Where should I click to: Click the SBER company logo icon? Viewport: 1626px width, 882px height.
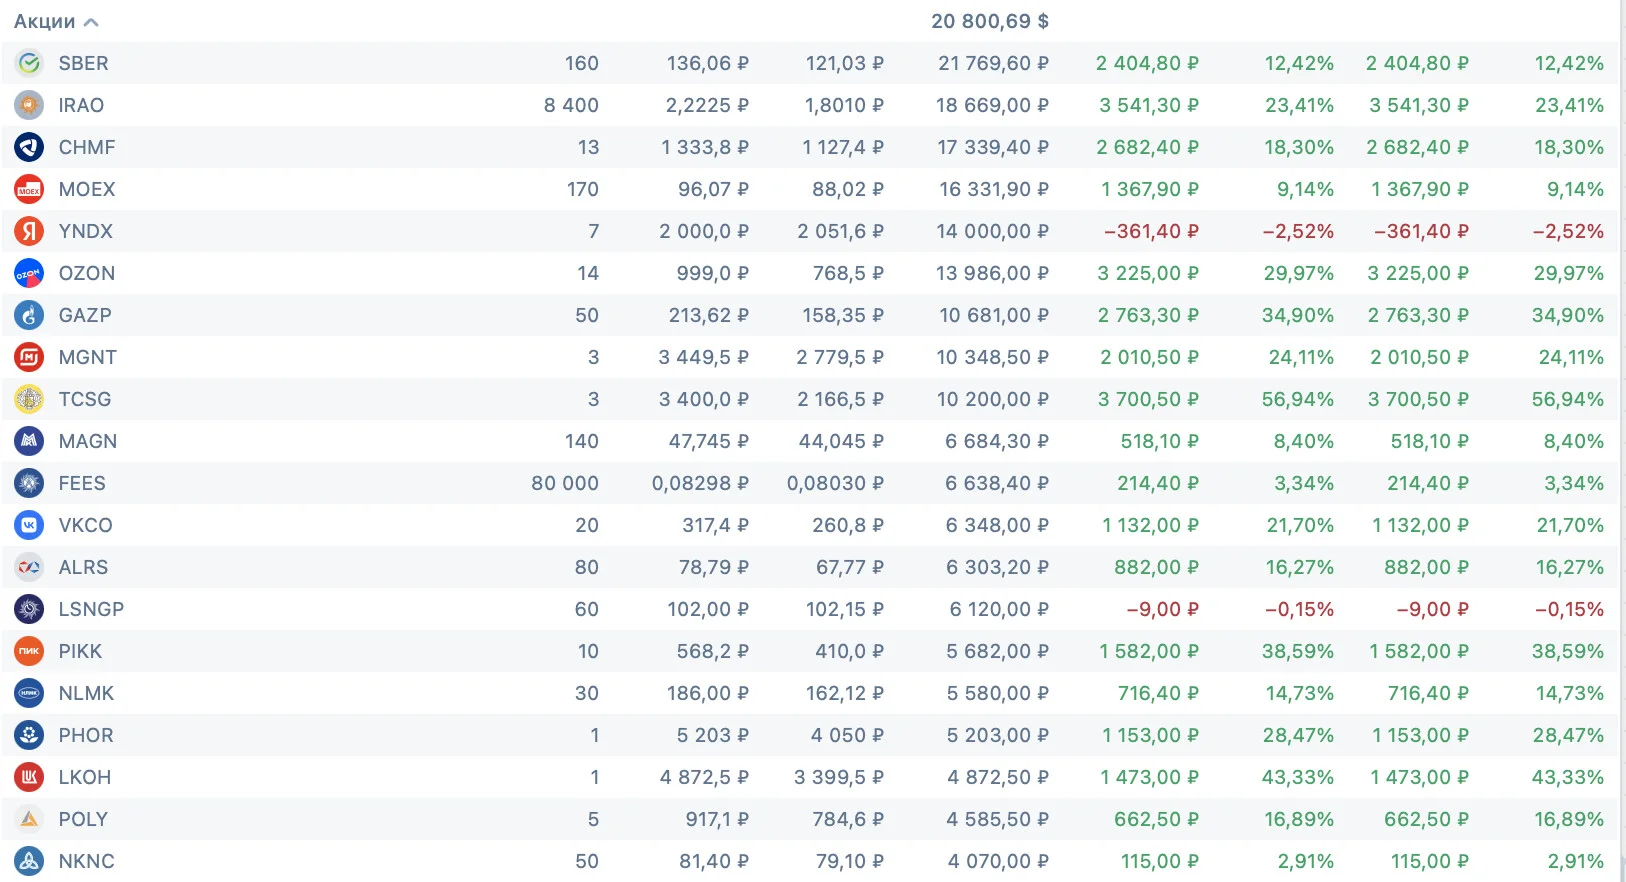click(29, 63)
